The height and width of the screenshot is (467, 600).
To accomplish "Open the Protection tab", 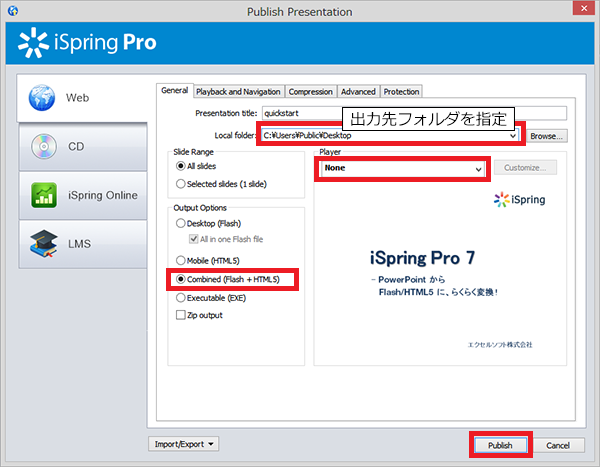I will pyautogui.click(x=401, y=92).
